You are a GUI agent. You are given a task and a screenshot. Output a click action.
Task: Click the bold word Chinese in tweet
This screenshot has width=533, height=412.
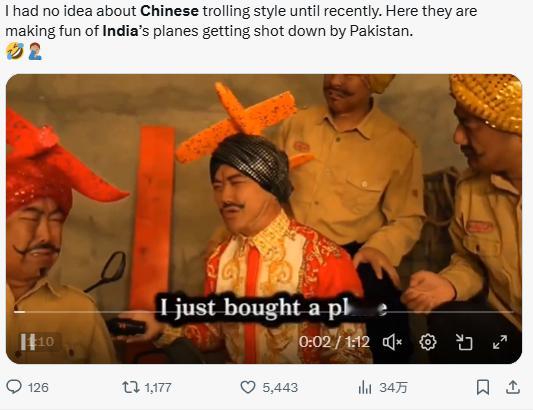[x=169, y=11]
